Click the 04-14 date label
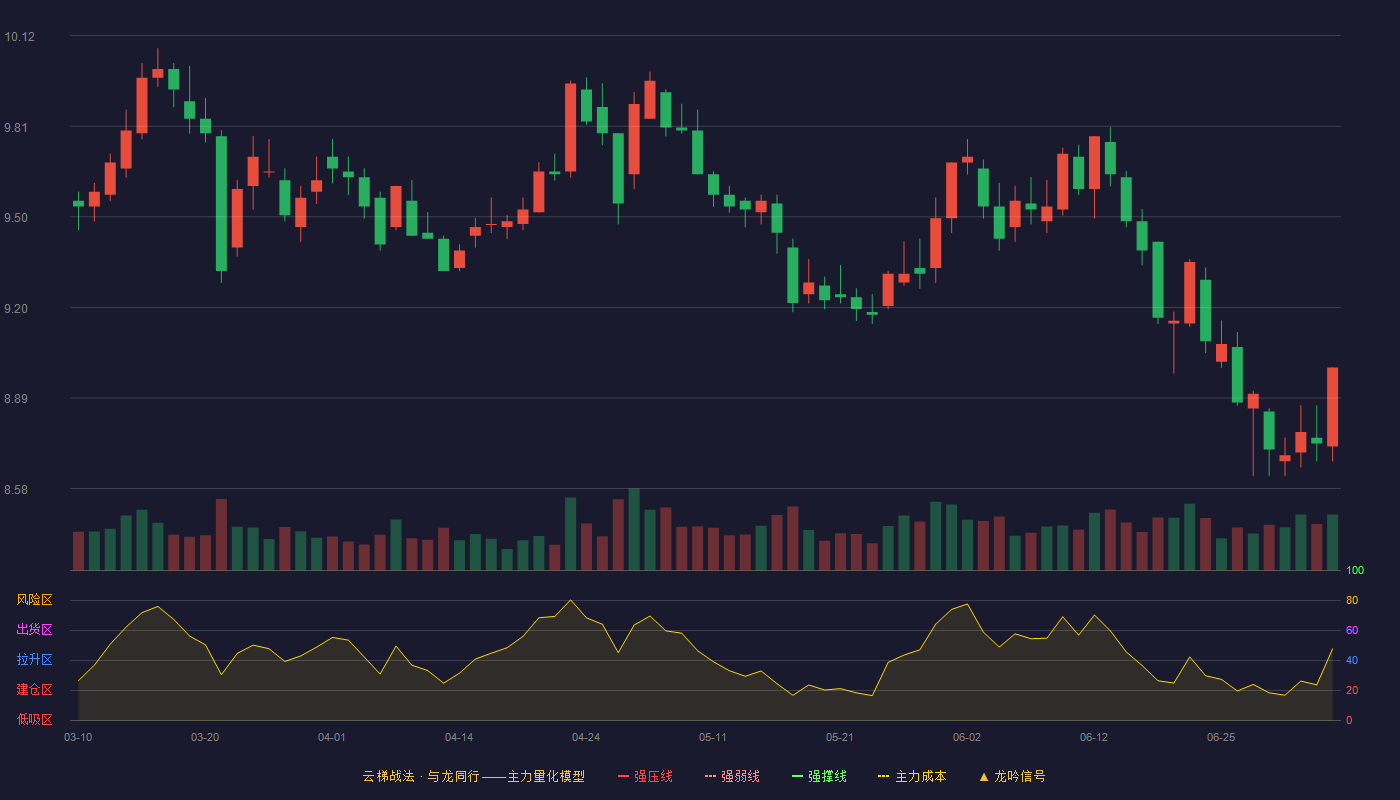This screenshot has width=1400, height=800. point(459,737)
